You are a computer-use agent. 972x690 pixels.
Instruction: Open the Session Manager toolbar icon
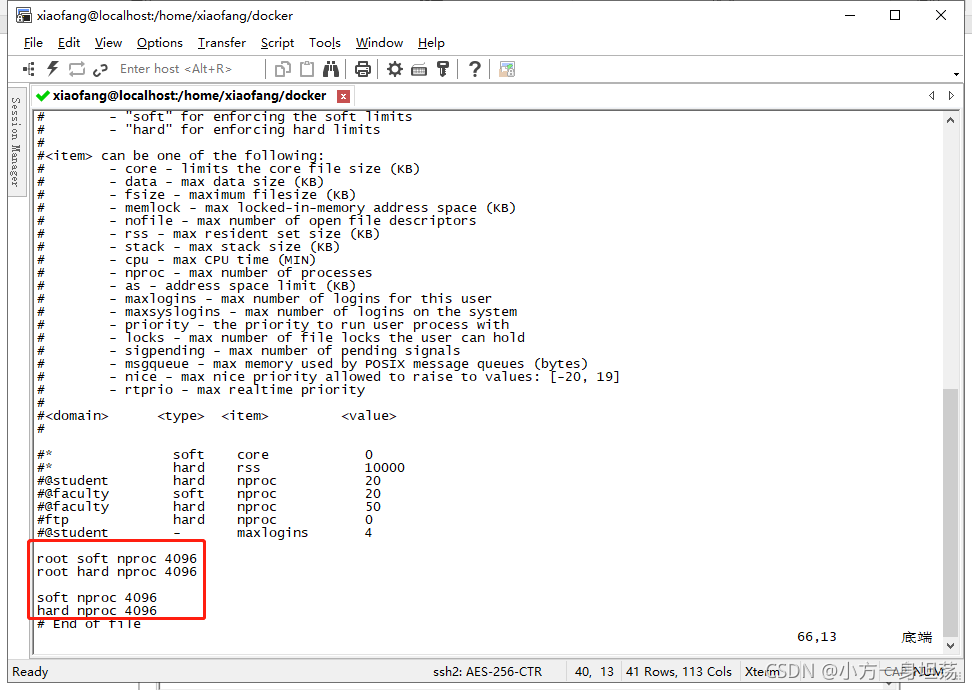(x=29, y=69)
